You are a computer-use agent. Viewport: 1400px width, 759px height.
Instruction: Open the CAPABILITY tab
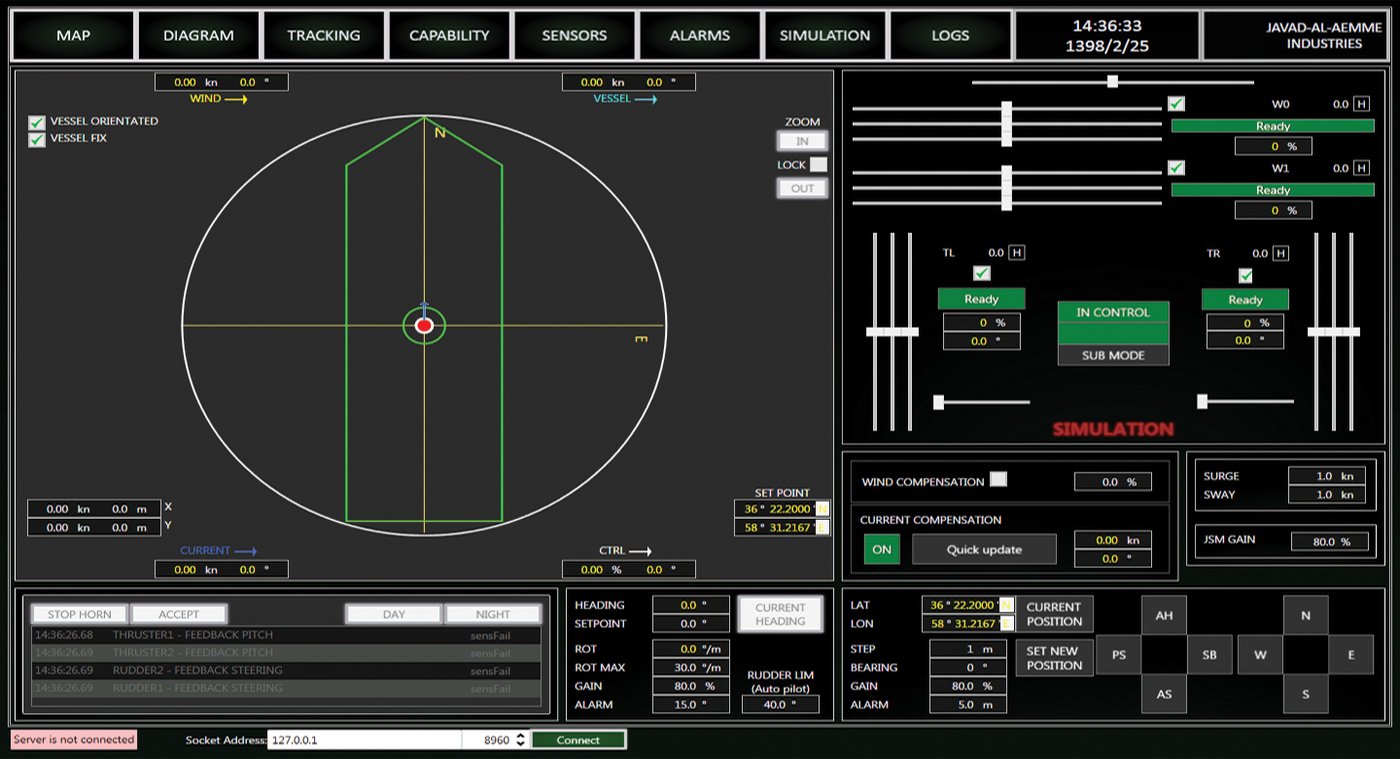(x=449, y=35)
